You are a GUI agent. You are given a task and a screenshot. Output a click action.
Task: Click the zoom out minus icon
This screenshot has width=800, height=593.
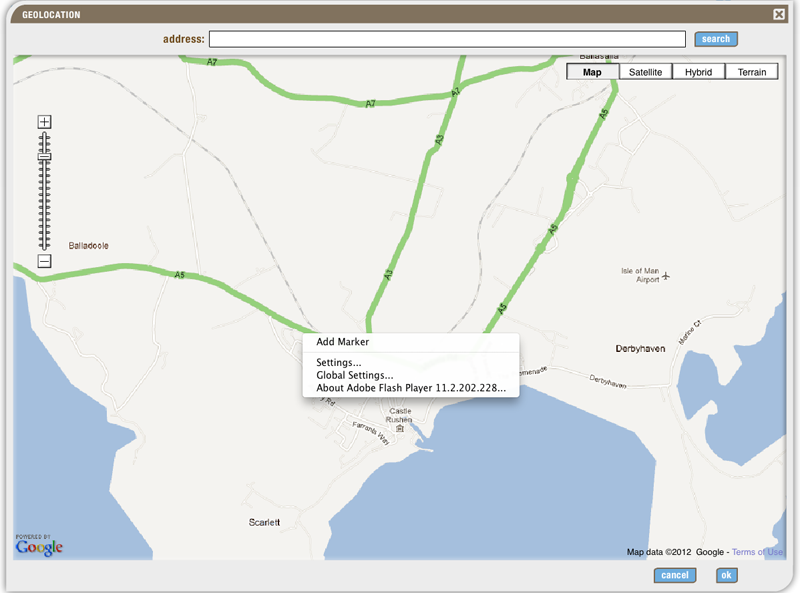click(x=44, y=261)
